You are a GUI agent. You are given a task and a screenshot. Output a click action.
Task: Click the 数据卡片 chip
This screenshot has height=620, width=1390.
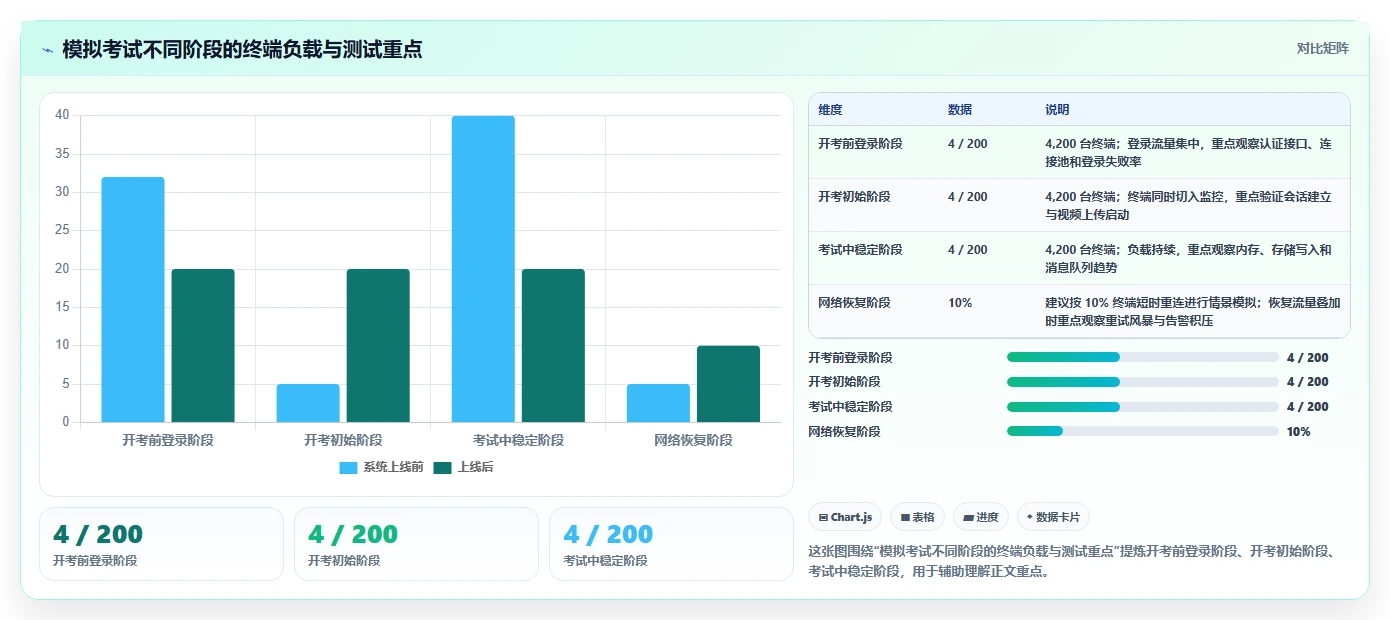(x=1053, y=517)
